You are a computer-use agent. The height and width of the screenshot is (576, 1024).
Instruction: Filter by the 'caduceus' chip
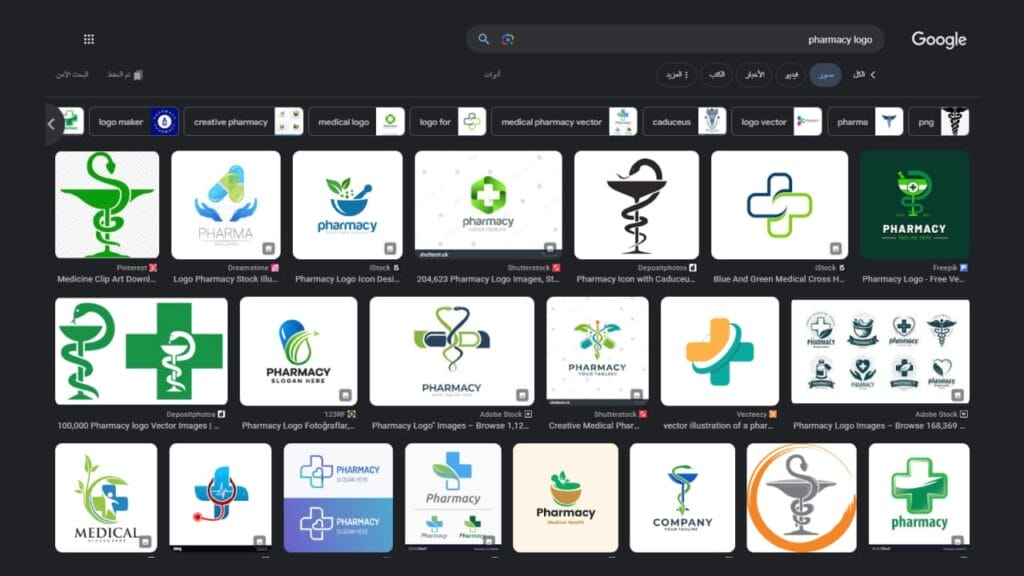[x=684, y=122]
